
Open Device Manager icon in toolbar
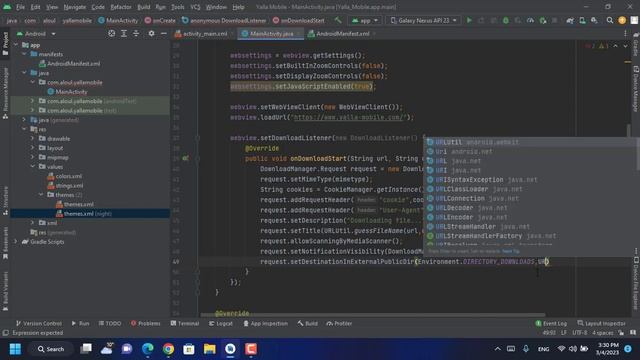click(582, 20)
